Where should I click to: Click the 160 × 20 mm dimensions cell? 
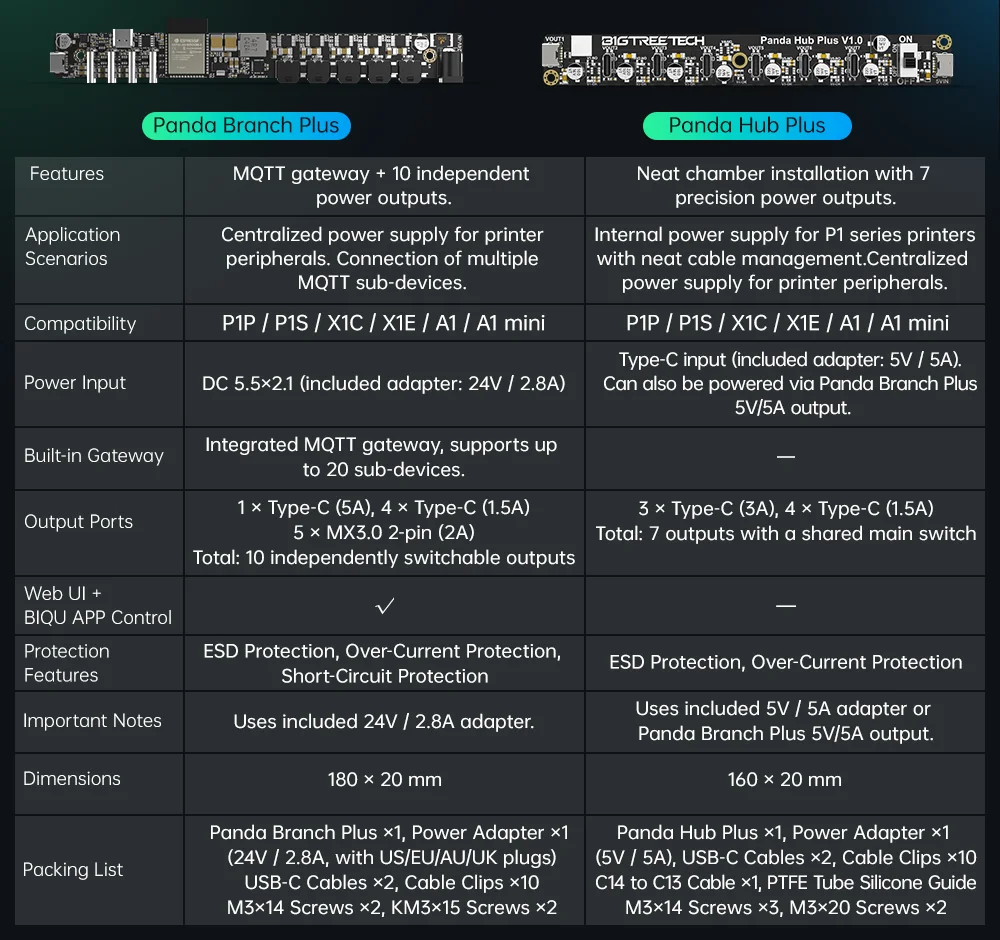pyautogui.click(x=785, y=780)
